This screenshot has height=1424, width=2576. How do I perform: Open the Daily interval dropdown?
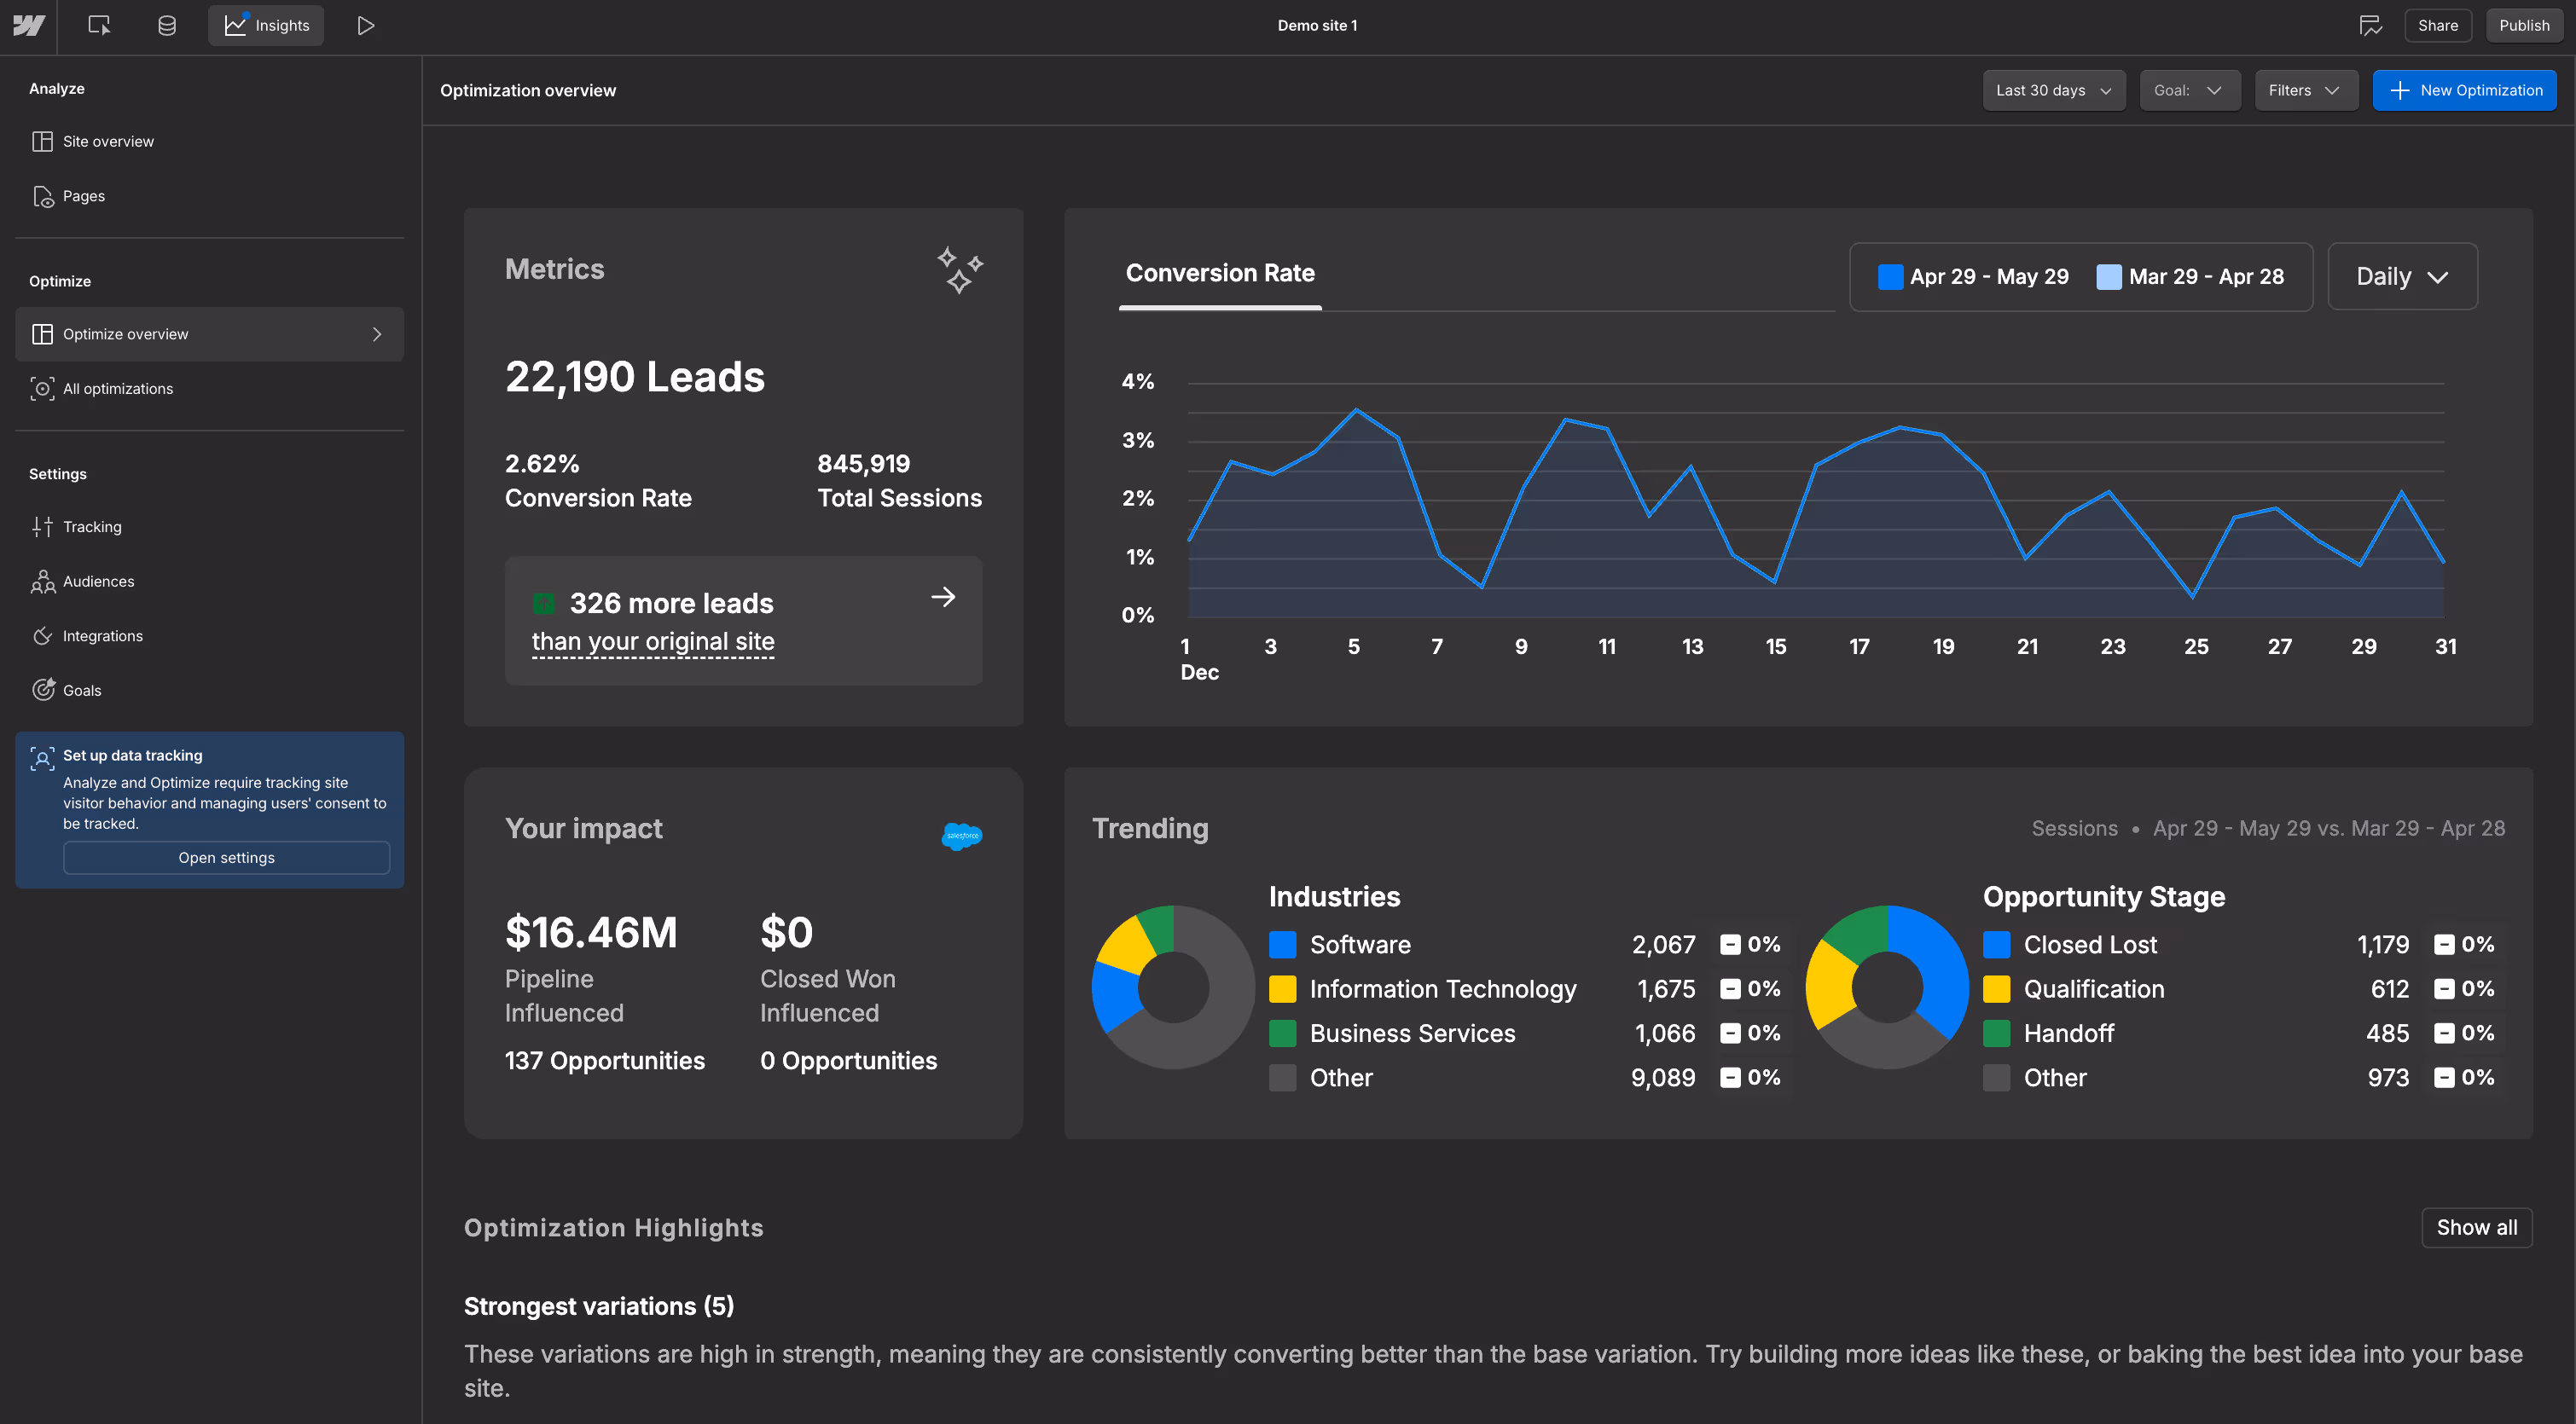(x=2401, y=277)
